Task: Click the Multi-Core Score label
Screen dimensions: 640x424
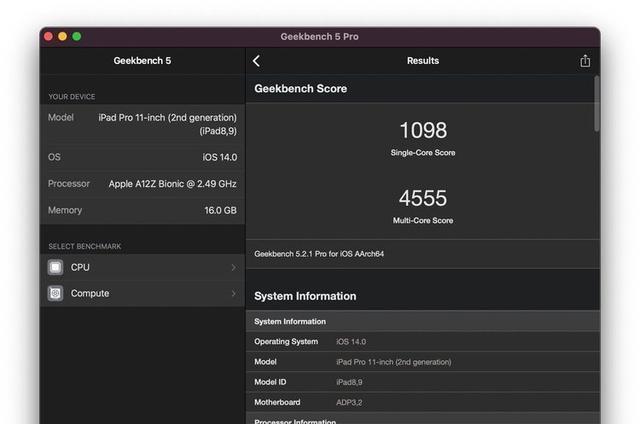Action: point(423,220)
